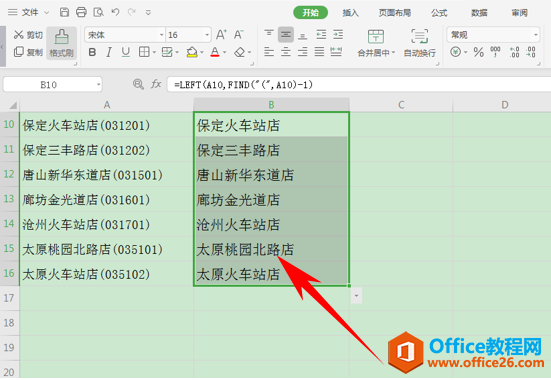
Task: Toggle italic formatting
Action: (x=109, y=52)
